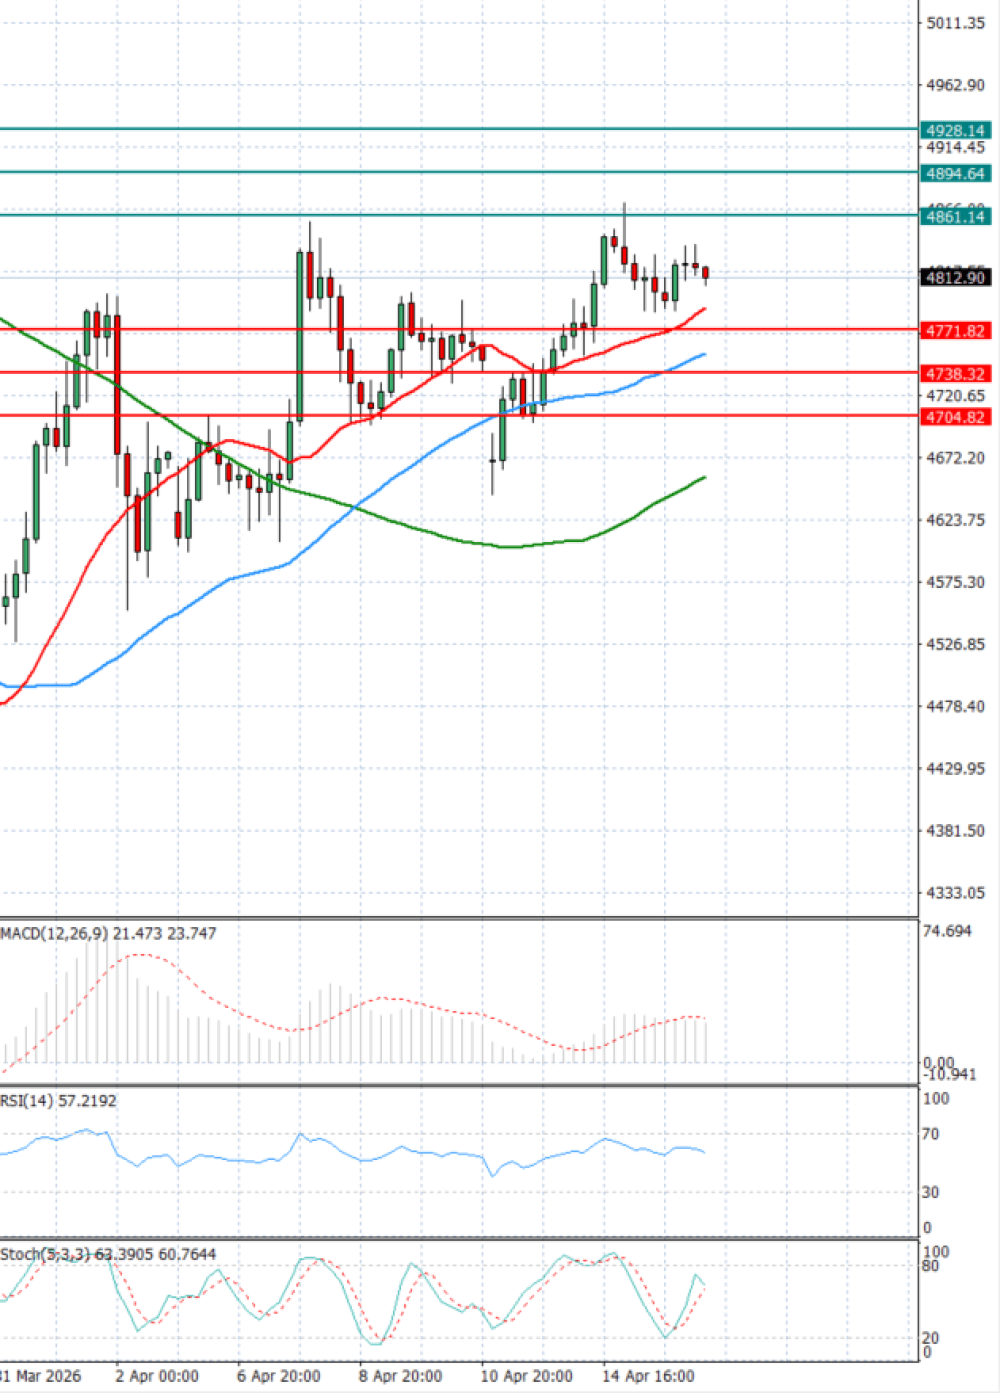Viewport: 1000px width, 1393px height.
Task: Click the 5011.35 price axis value
Action: point(955,23)
